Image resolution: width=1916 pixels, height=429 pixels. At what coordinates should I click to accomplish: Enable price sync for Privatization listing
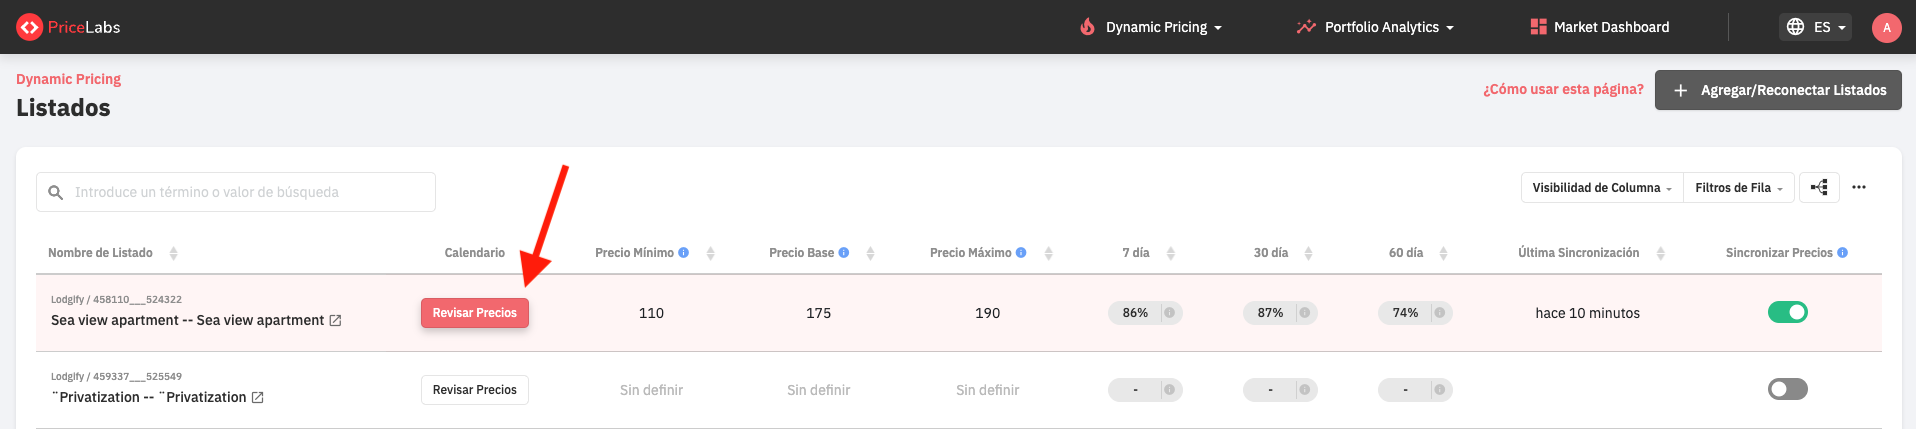pyautogui.click(x=1787, y=389)
